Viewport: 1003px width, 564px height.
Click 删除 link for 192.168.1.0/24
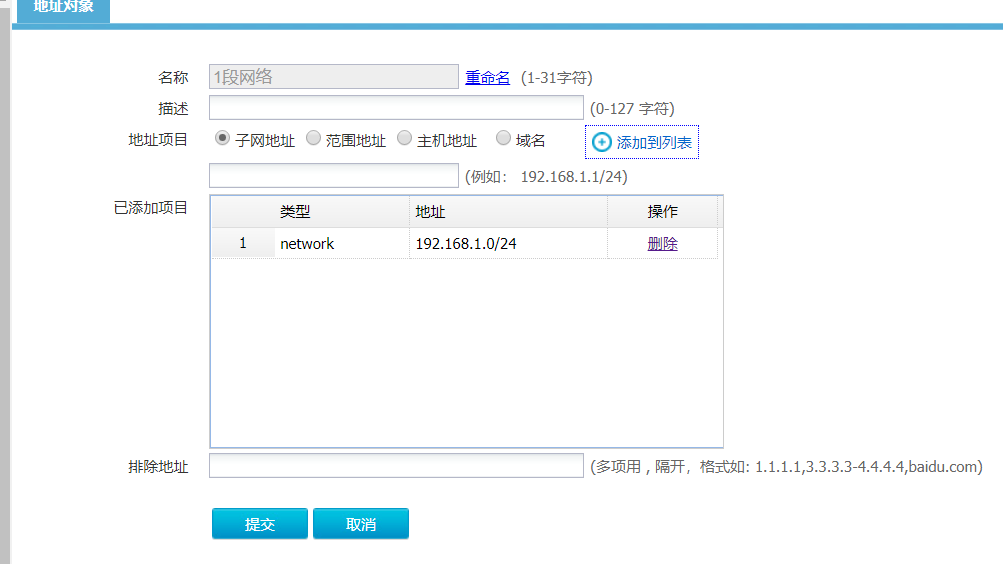pos(662,244)
